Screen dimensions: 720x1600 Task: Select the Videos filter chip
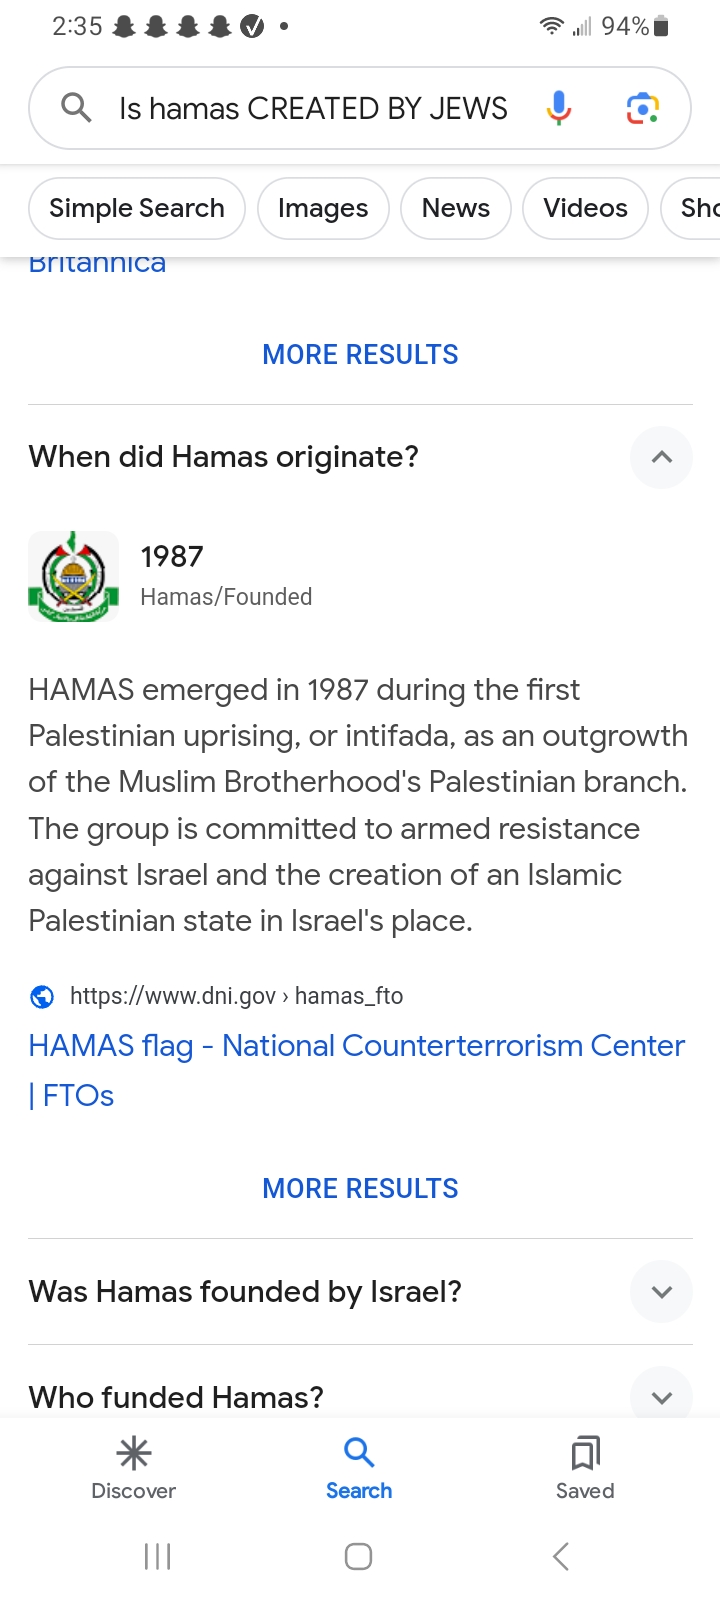click(x=585, y=208)
